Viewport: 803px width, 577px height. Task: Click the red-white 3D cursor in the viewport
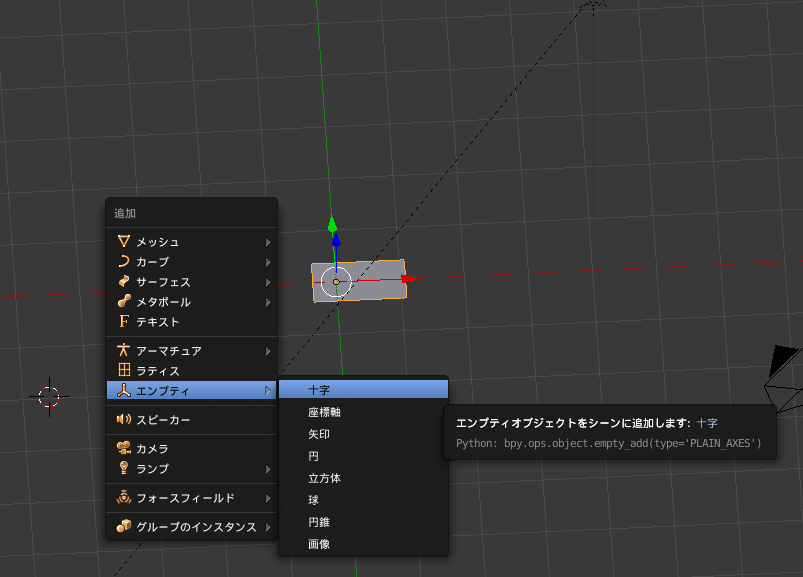coord(49,397)
